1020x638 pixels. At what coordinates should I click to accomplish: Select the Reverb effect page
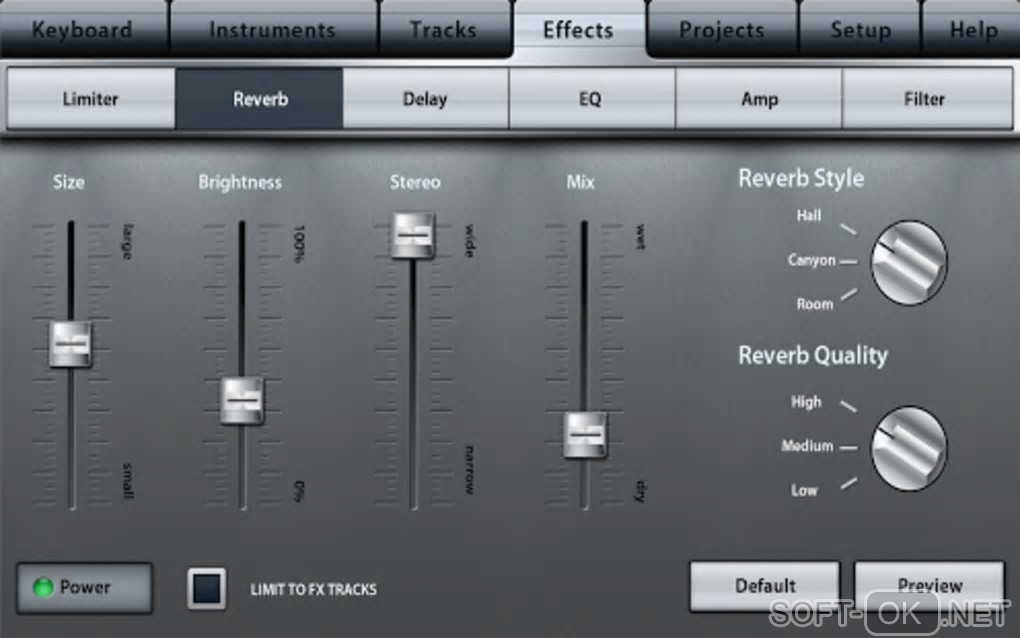260,99
